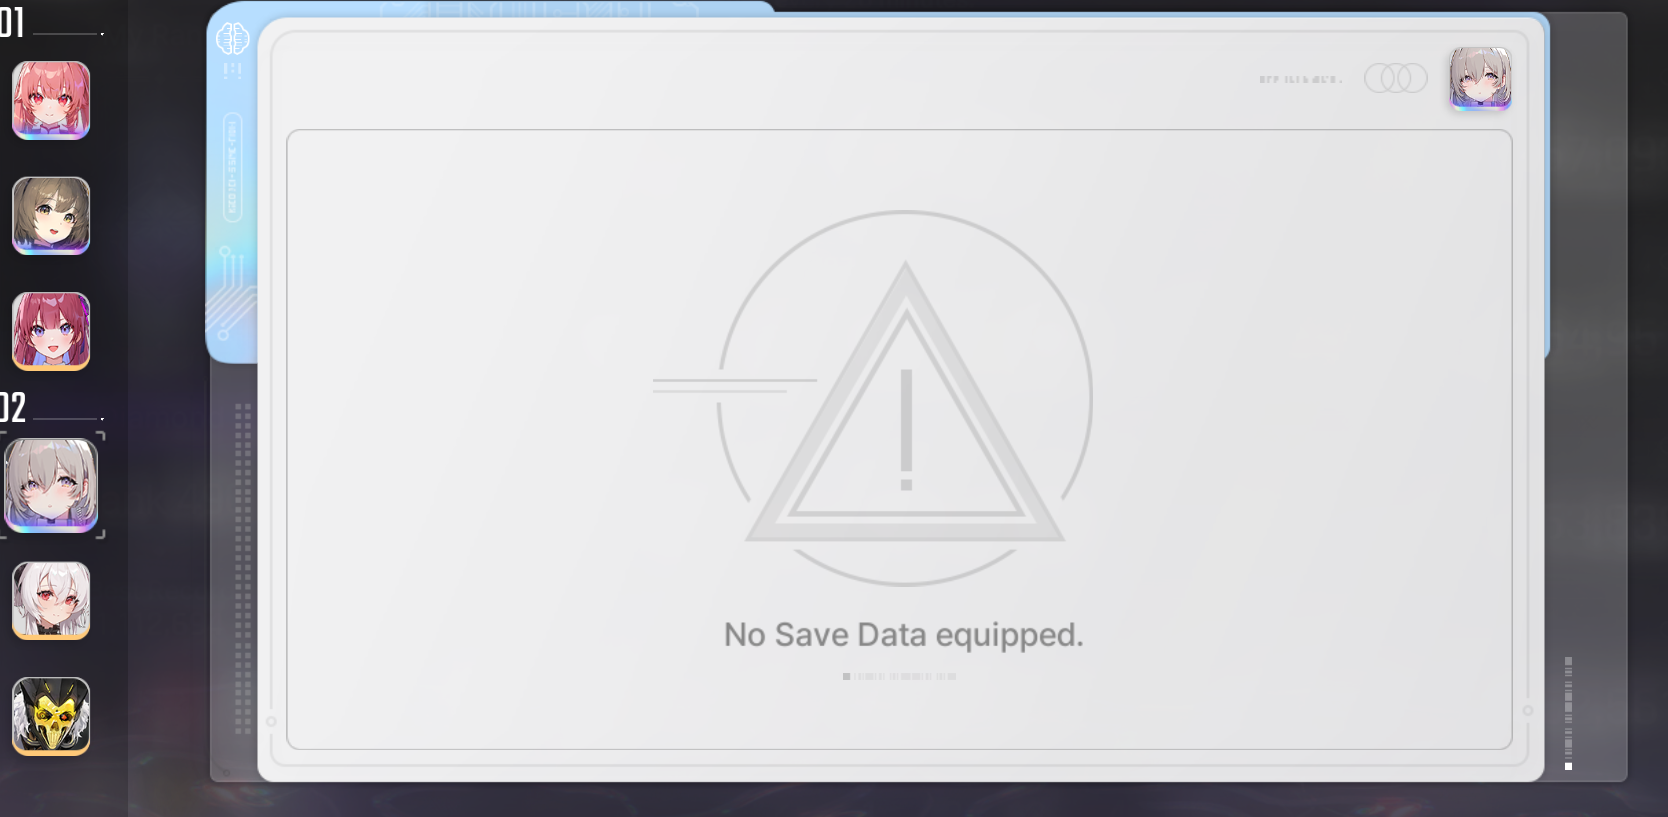The height and width of the screenshot is (817, 1668).
Task: Click the dotted column left of the card
Action: click(x=242, y=568)
